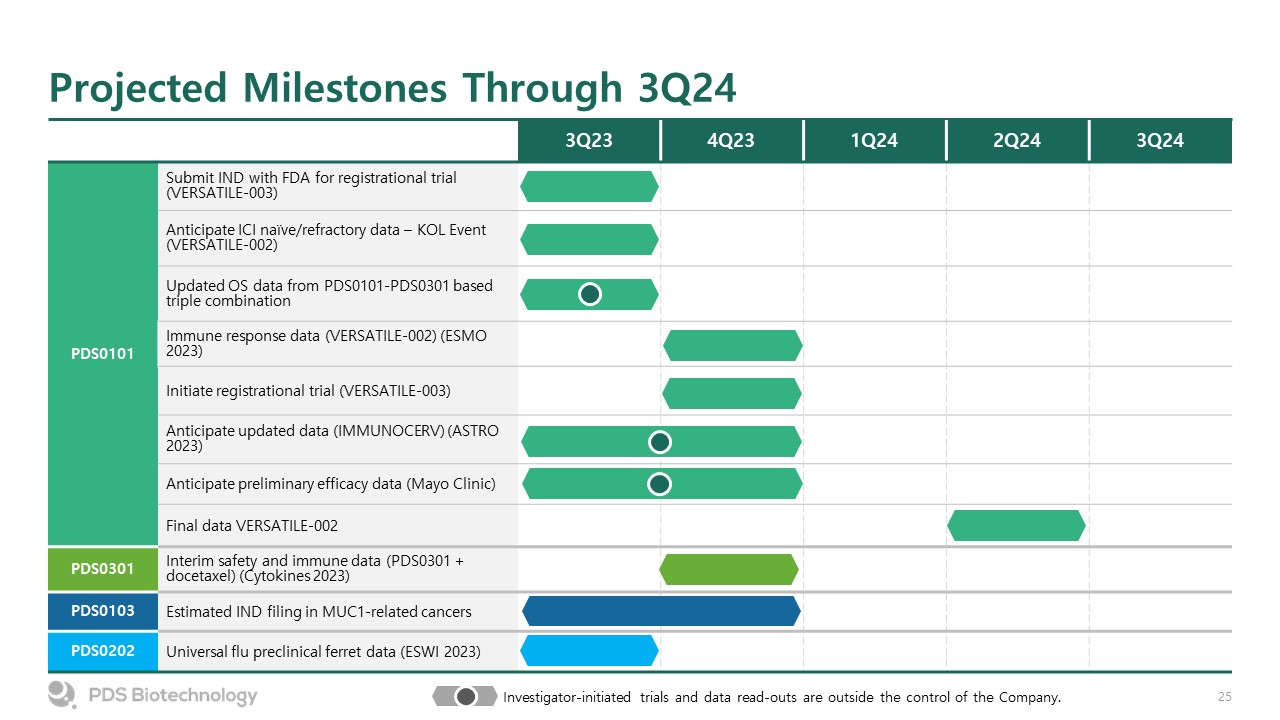This screenshot has width=1280, height=720.
Task: Click the light blue bar for Universal flu ferret data
Action: coord(590,651)
